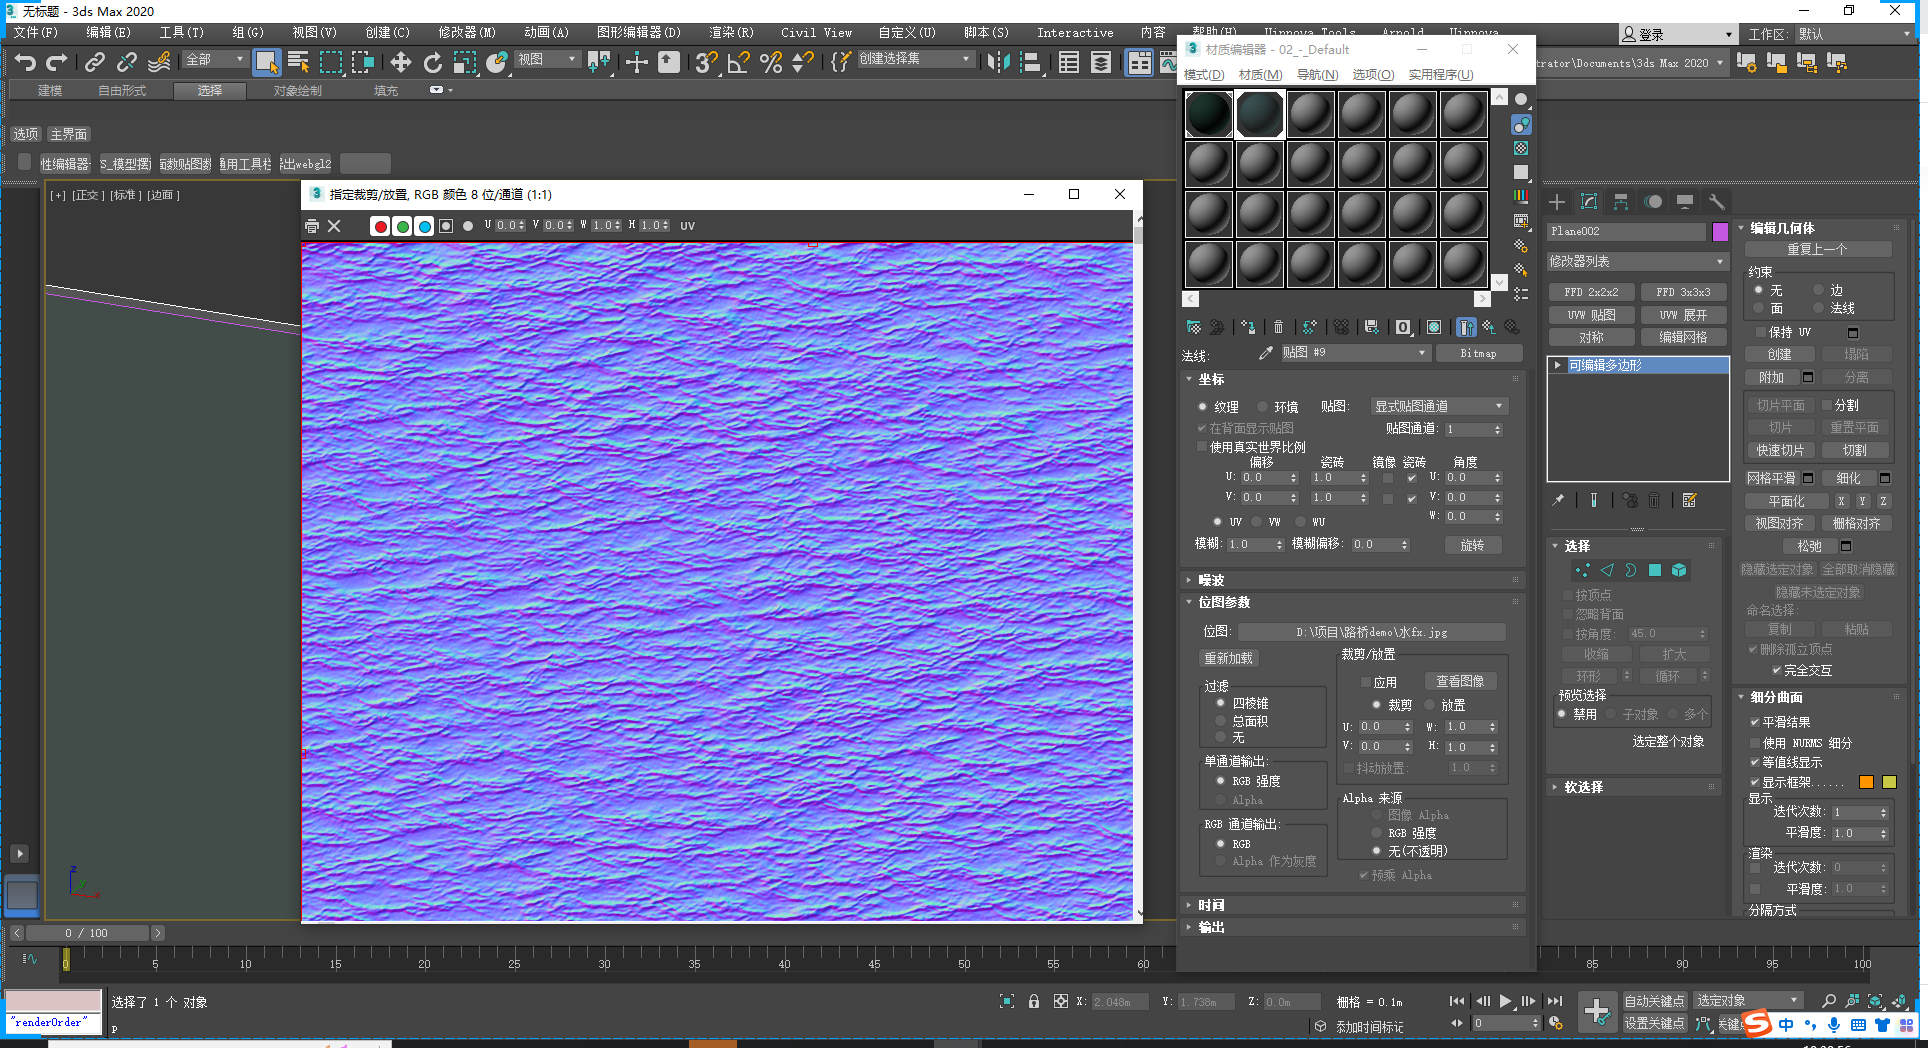Pick material with the eyedropper icon
1928x1048 pixels.
coord(1266,353)
